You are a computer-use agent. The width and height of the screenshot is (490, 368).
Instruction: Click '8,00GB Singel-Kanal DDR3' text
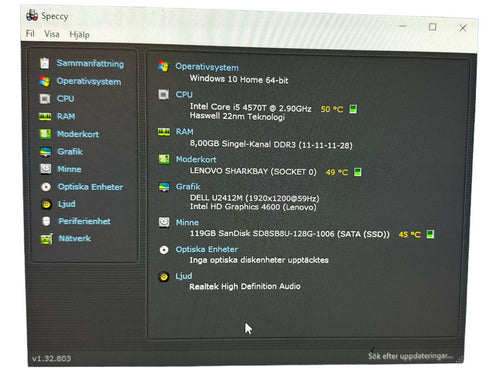point(243,144)
